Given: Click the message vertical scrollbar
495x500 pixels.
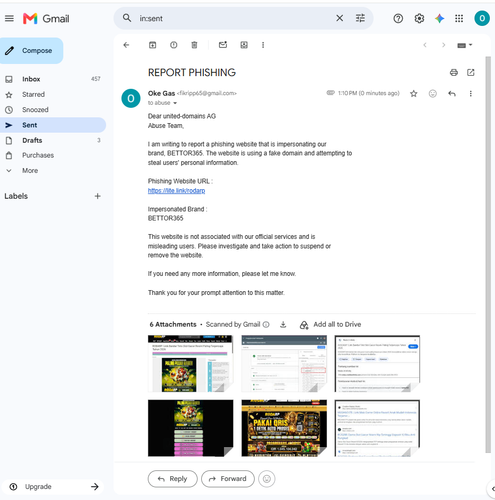Looking at the screenshot, I should pos(488,255).
